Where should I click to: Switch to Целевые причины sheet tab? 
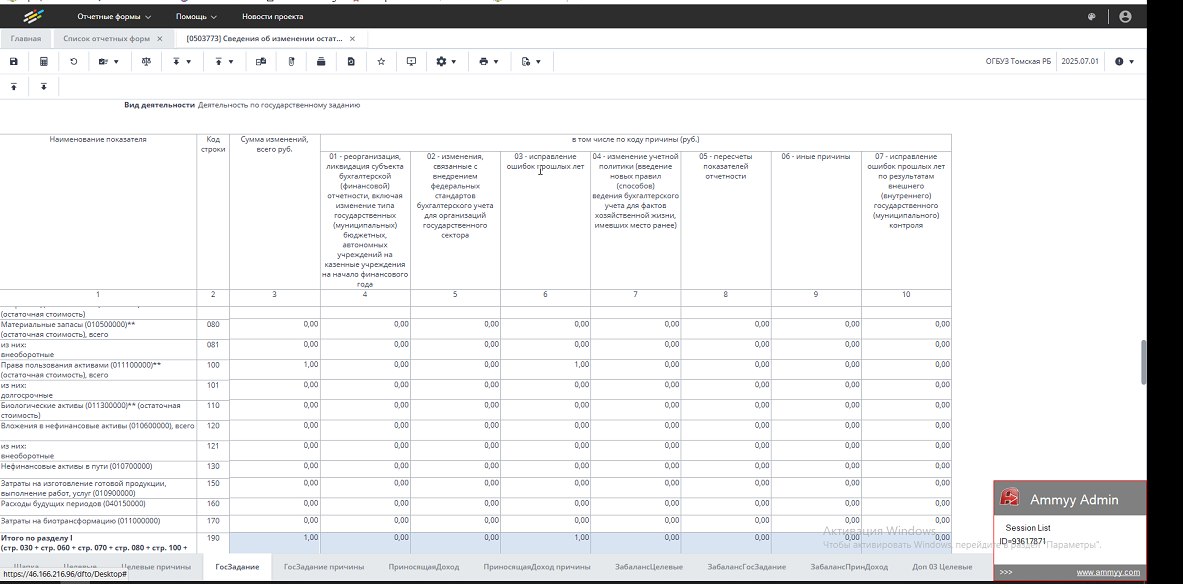coord(155,567)
